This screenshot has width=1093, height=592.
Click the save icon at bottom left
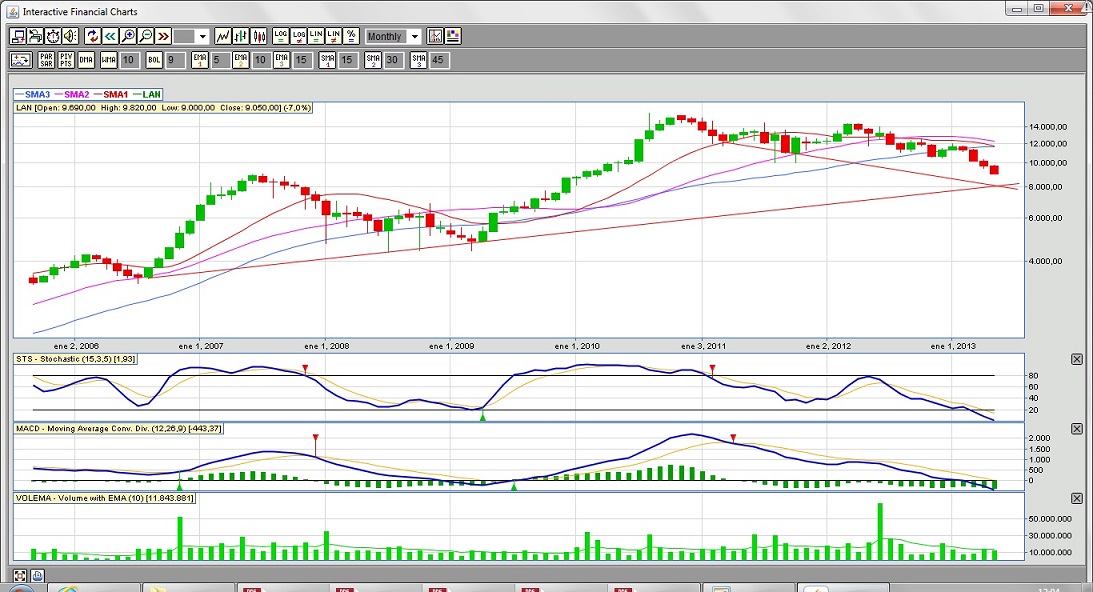click(37, 575)
